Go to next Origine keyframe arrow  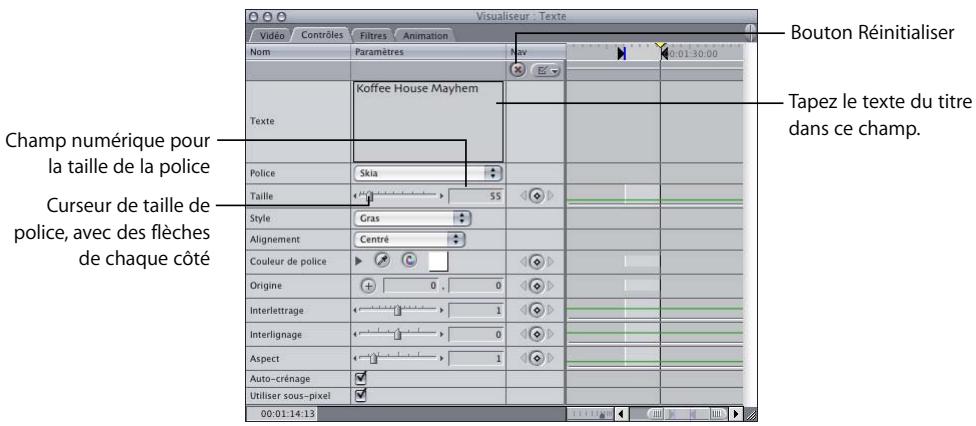550,286
